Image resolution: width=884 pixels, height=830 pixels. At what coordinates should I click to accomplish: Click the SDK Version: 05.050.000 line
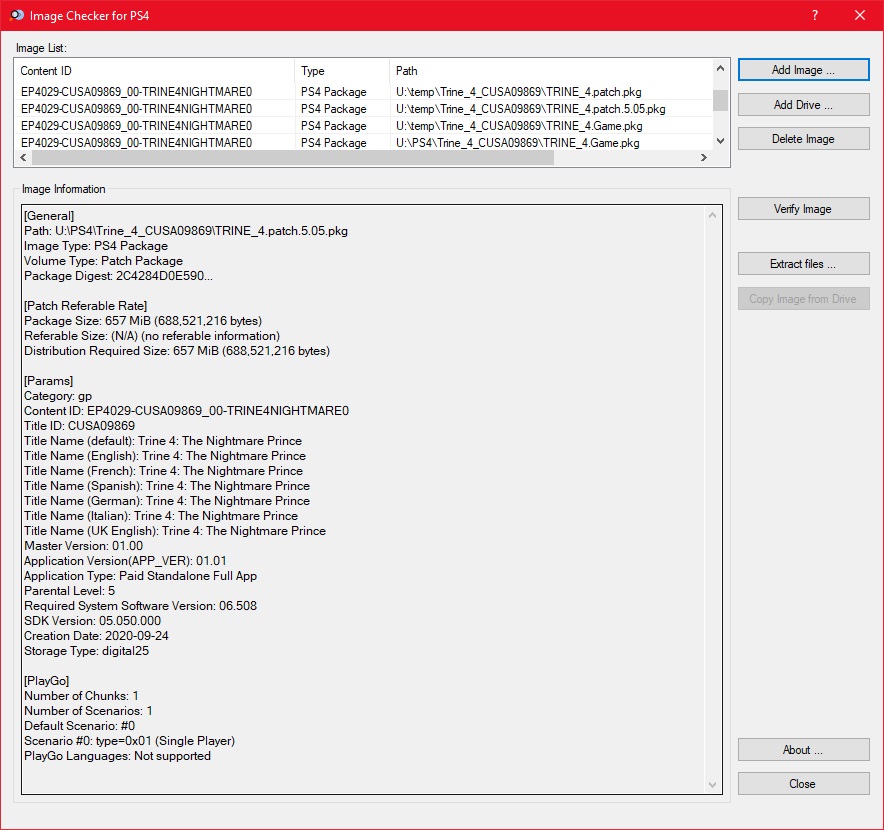tap(92, 621)
